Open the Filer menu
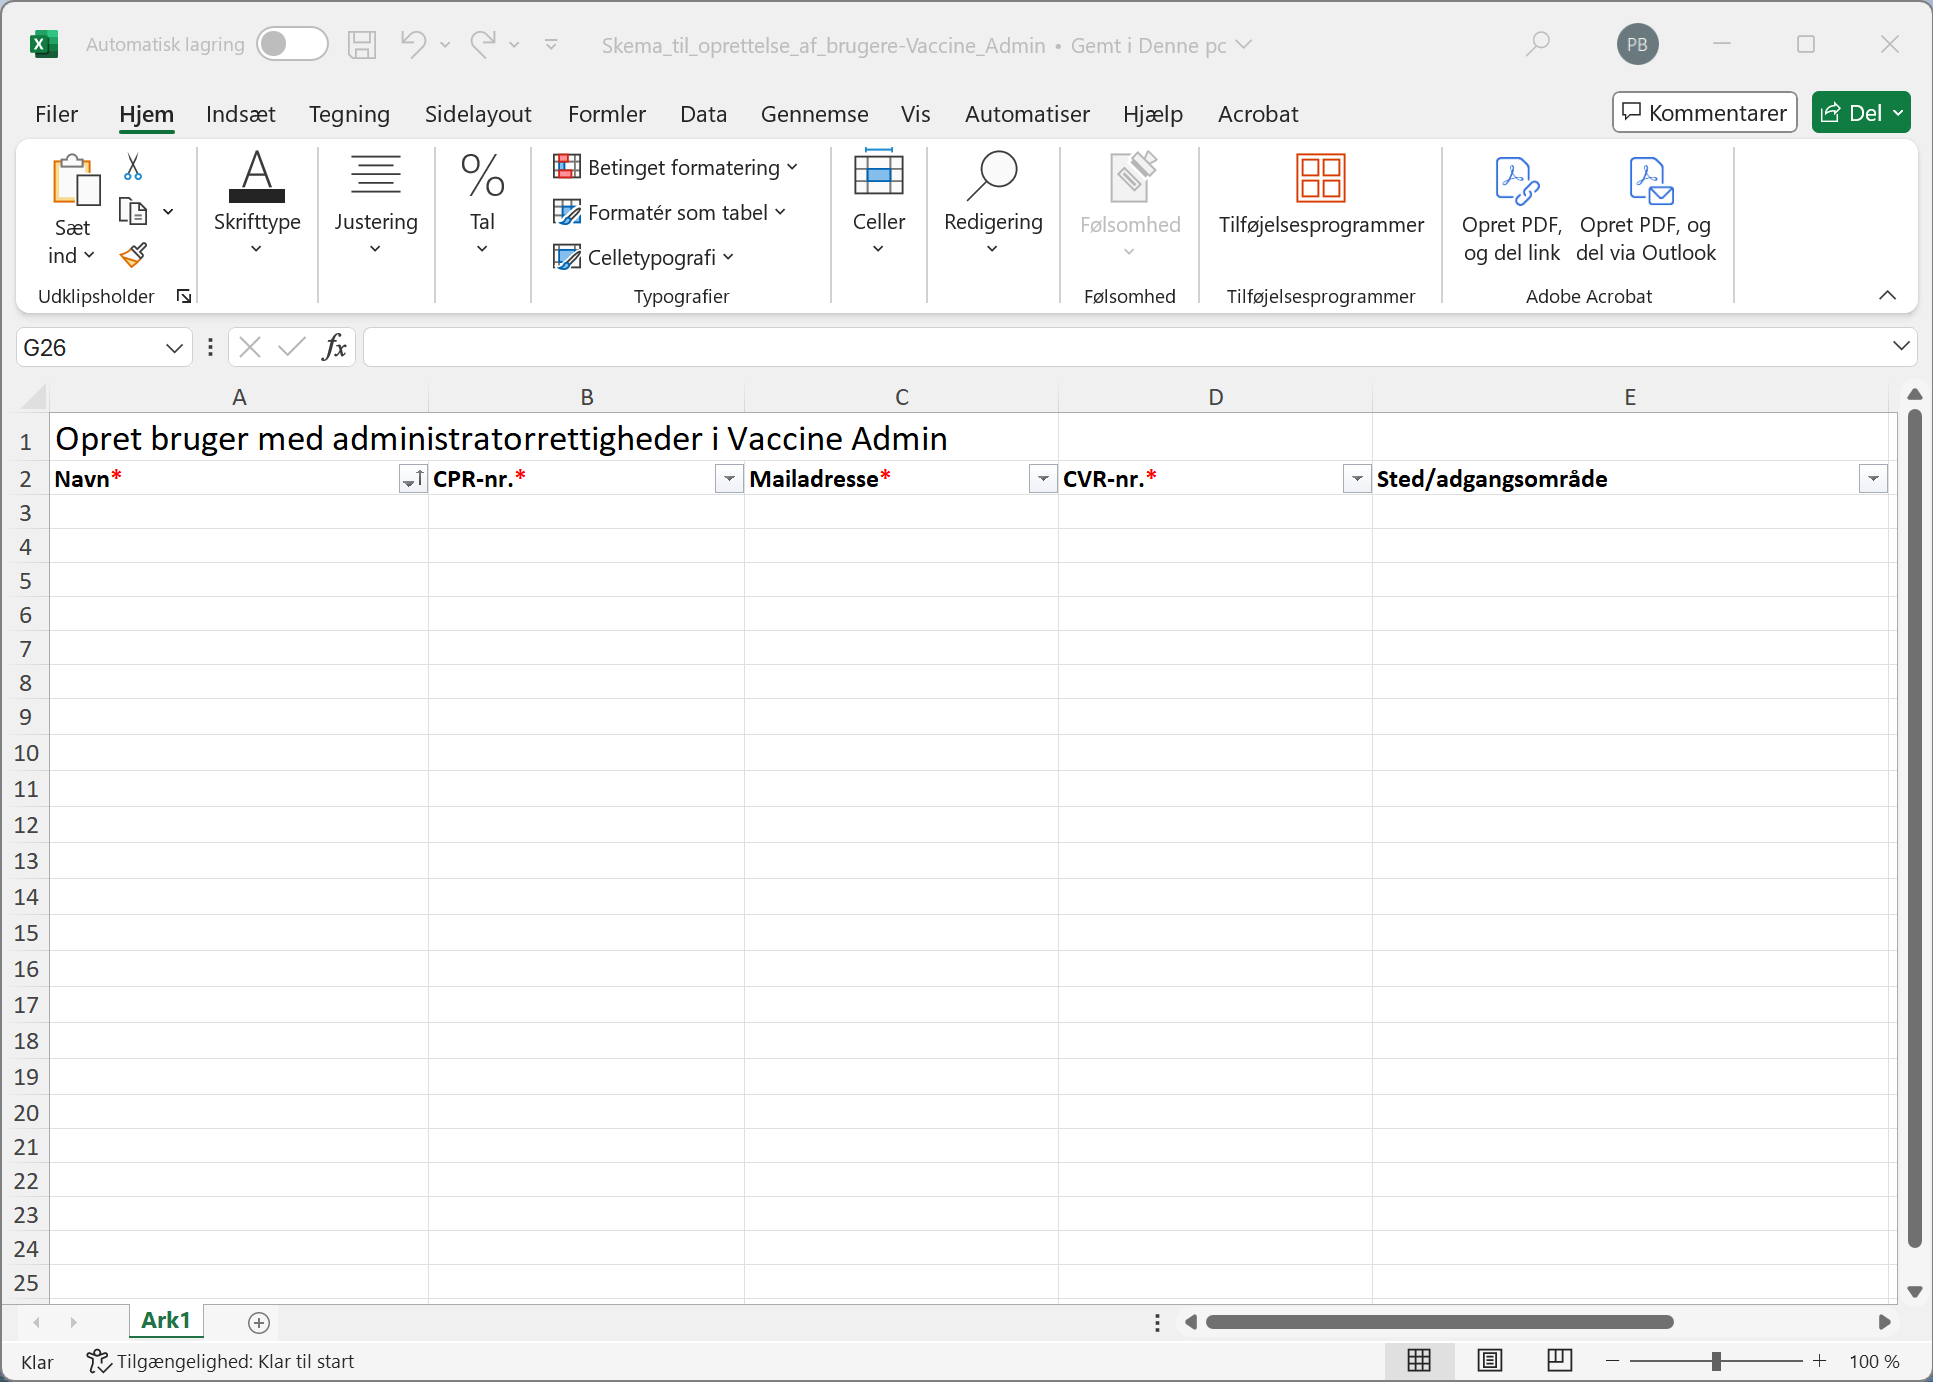 point(56,114)
